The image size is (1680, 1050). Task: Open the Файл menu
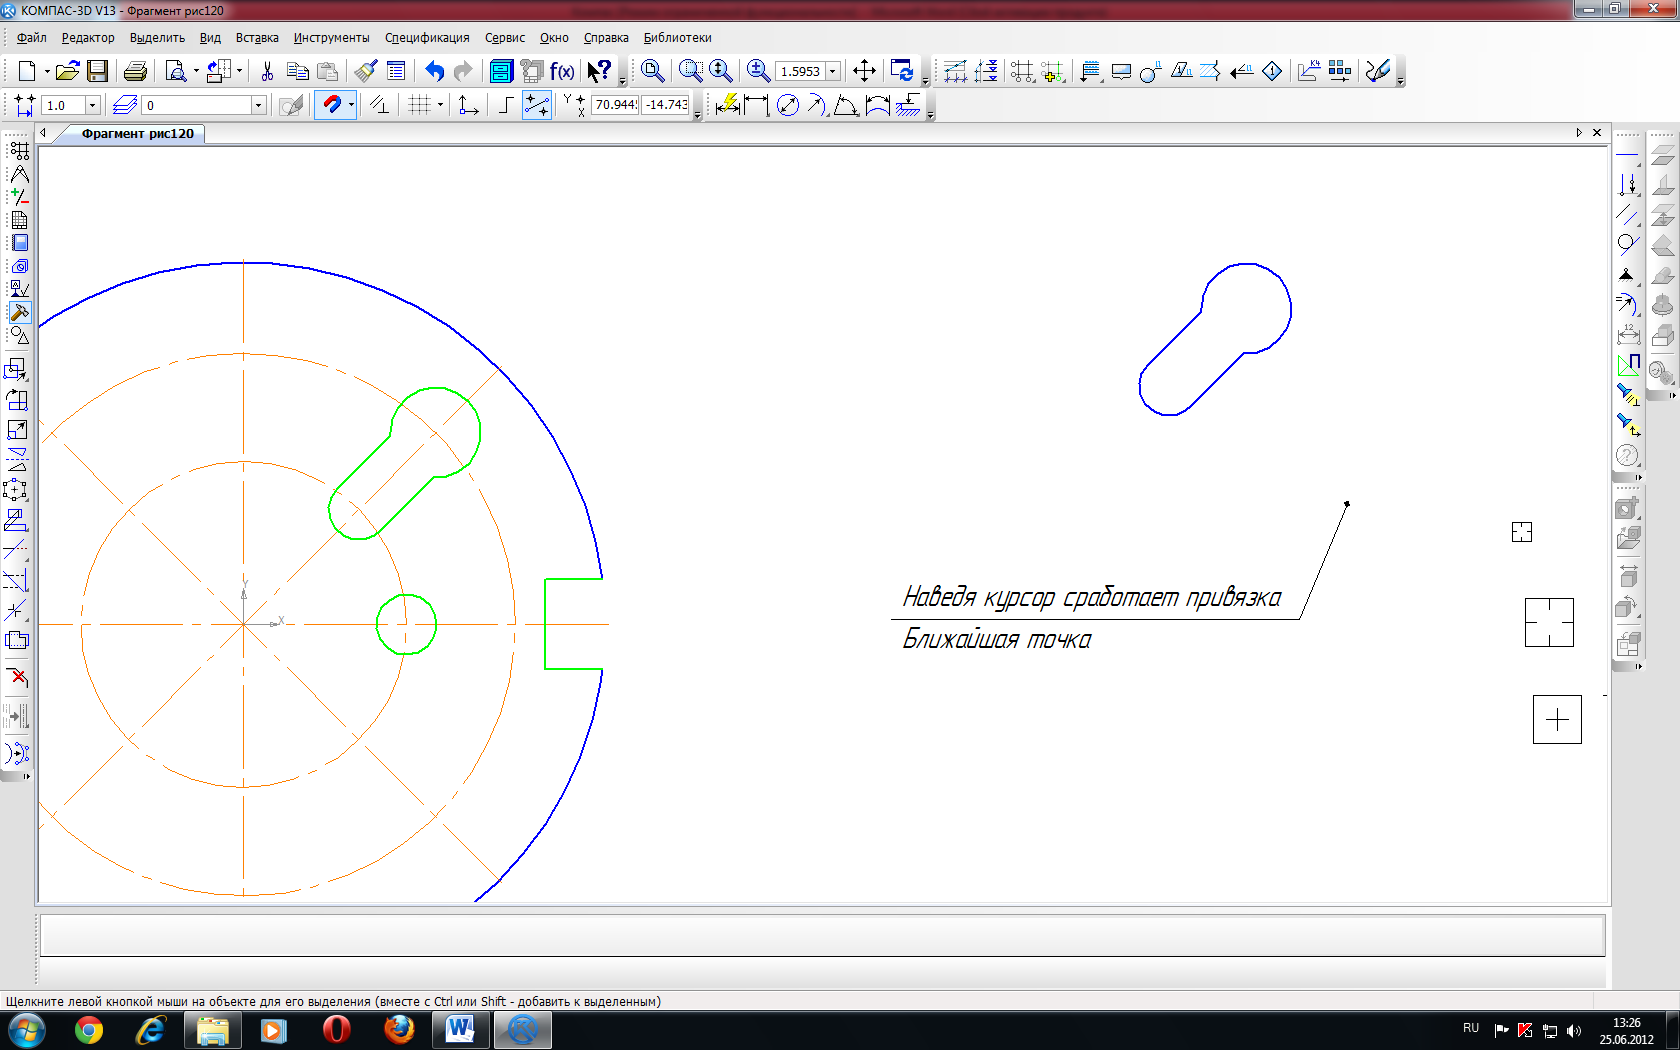pos(32,38)
